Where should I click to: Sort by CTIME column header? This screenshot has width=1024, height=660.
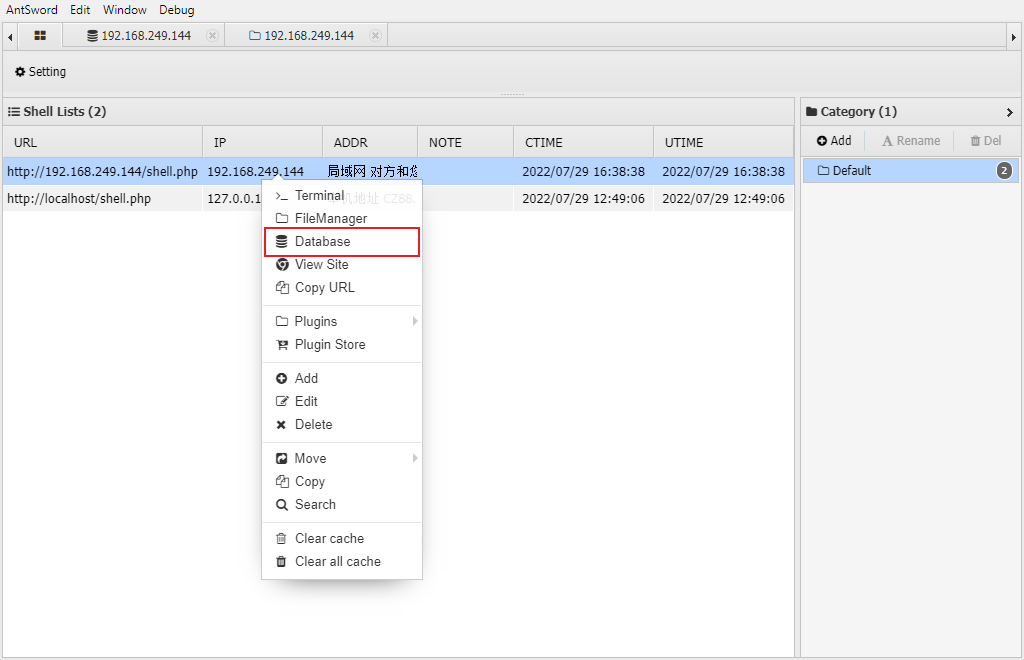click(x=584, y=142)
